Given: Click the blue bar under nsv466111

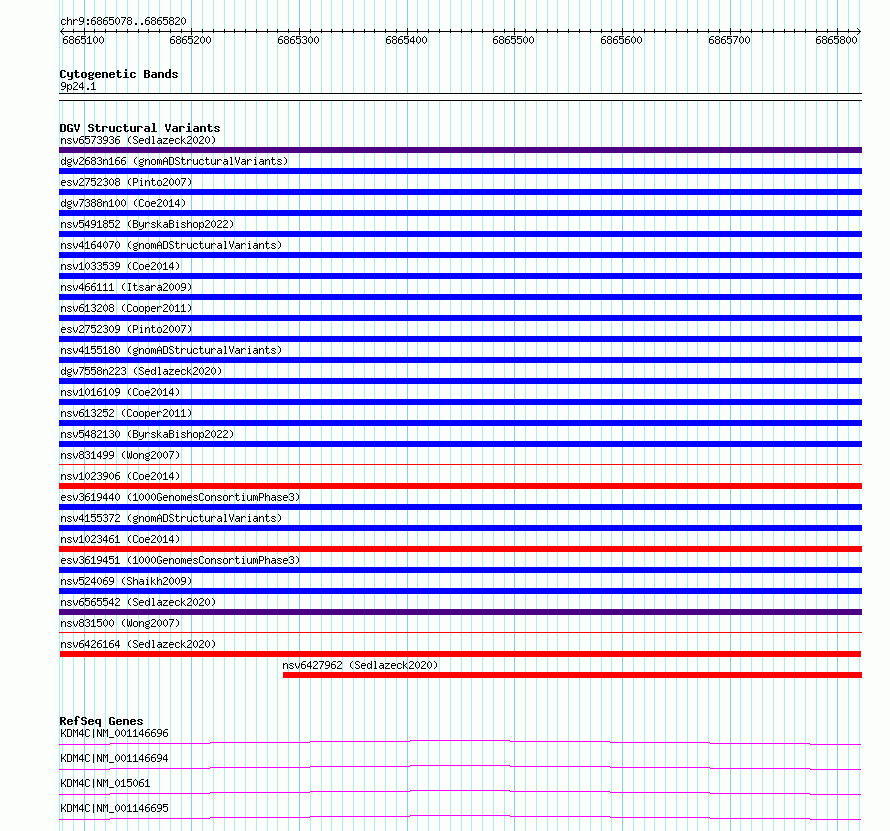Looking at the screenshot, I should (x=460, y=297).
